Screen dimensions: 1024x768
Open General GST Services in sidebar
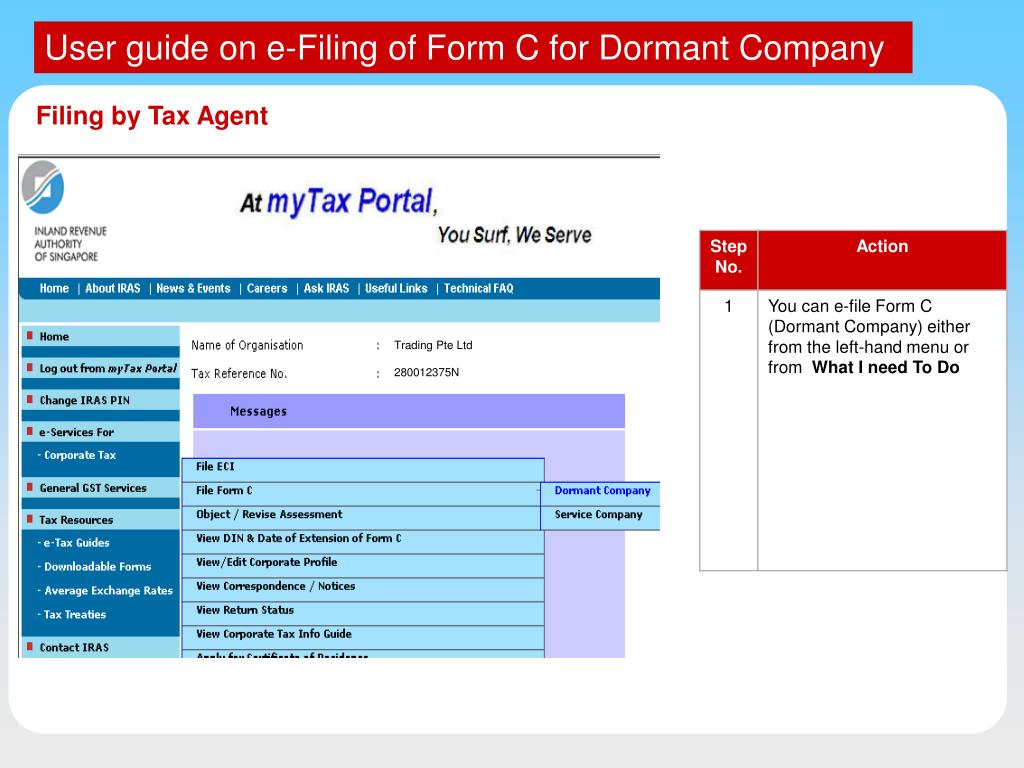coord(101,488)
